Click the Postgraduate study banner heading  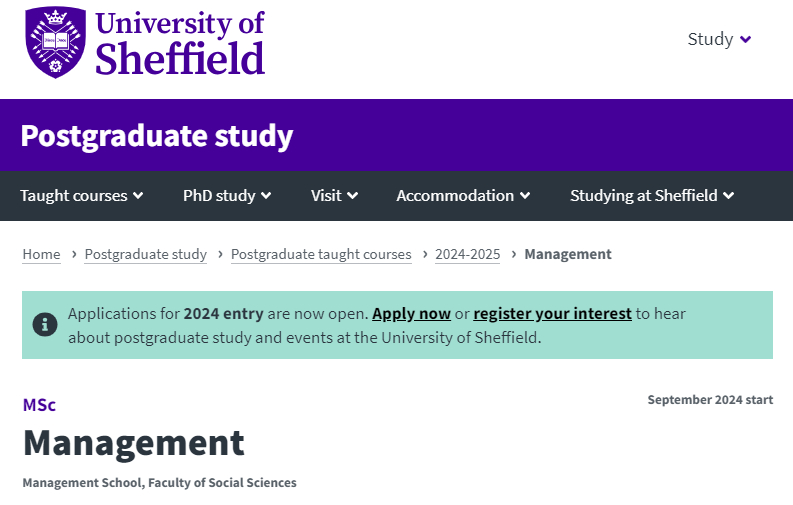pyautogui.click(x=157, y=136)
